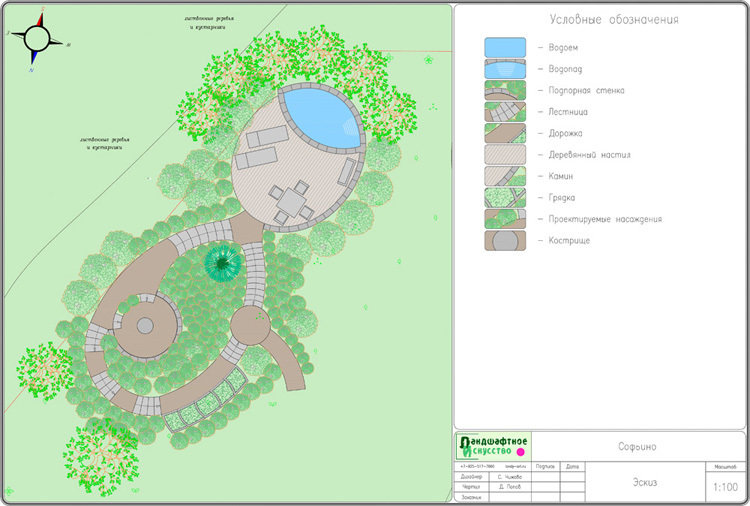Screen dimensions: 750x506
Task: Select the teal fountain plant symbol
Action: [x=222, y=263]
